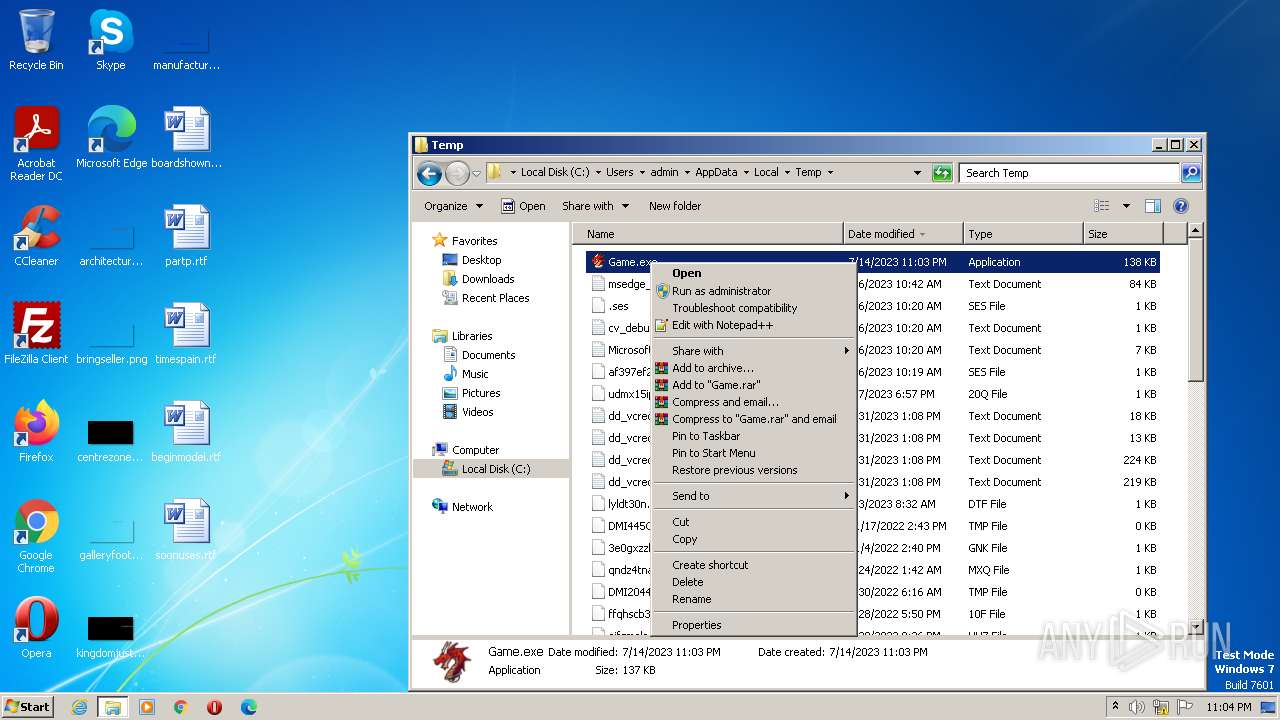This screenshot has width=1280, height=720.
Task: Sort files by Type column header
Action: click(1023, 234)
